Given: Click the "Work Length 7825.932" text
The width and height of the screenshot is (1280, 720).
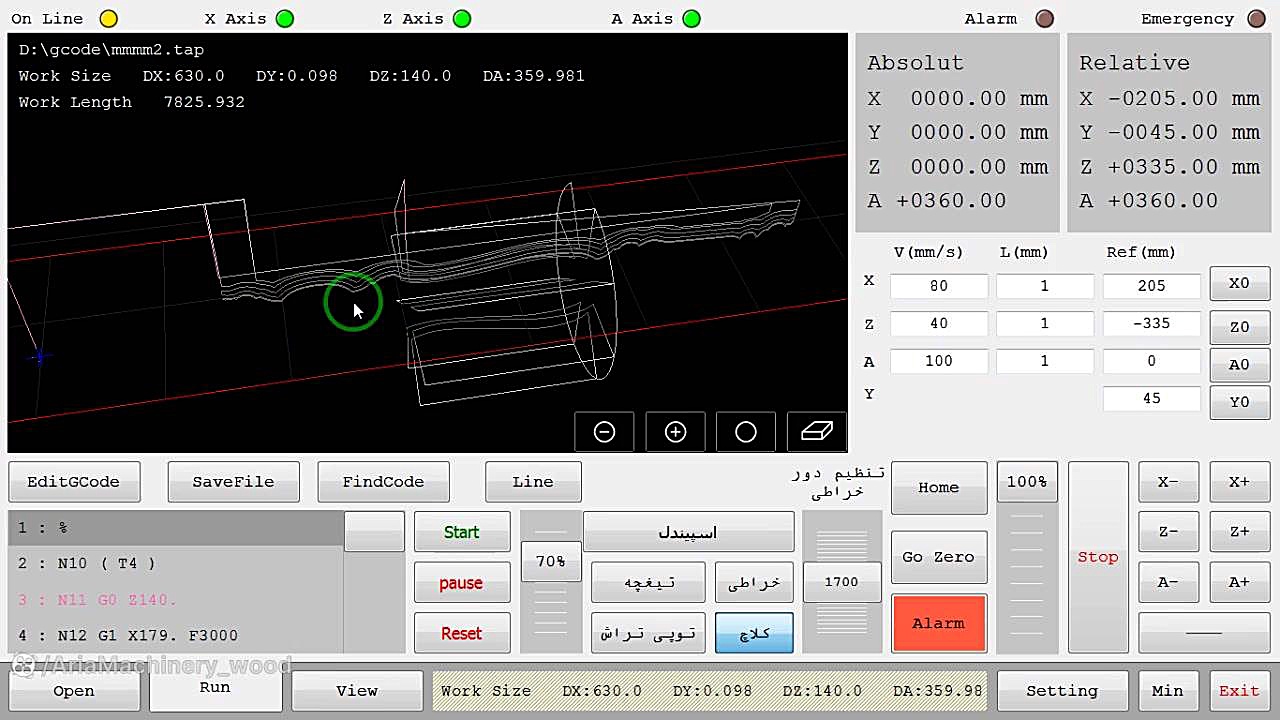Looking at the screenshot, I should 131,102.
